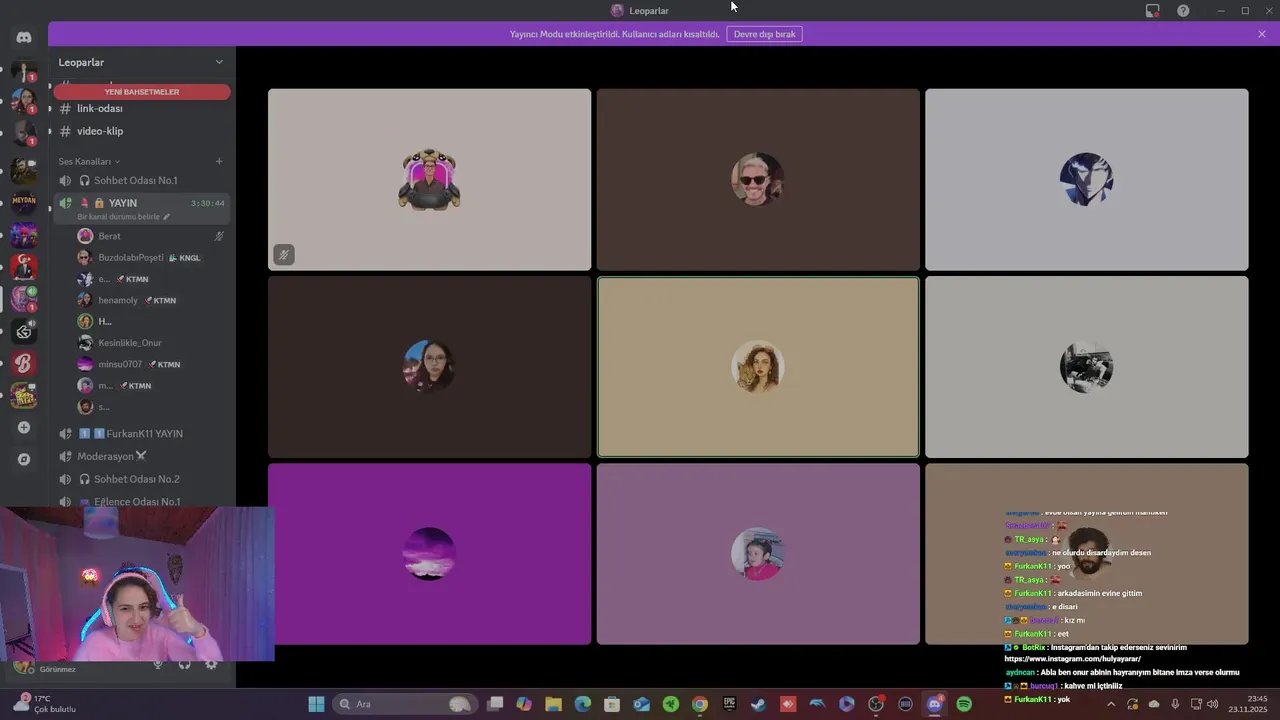The width and height of the screenshot is (1280, 720).
Task: Switch to Discord taskbar icon
Action: click(935, 704)
